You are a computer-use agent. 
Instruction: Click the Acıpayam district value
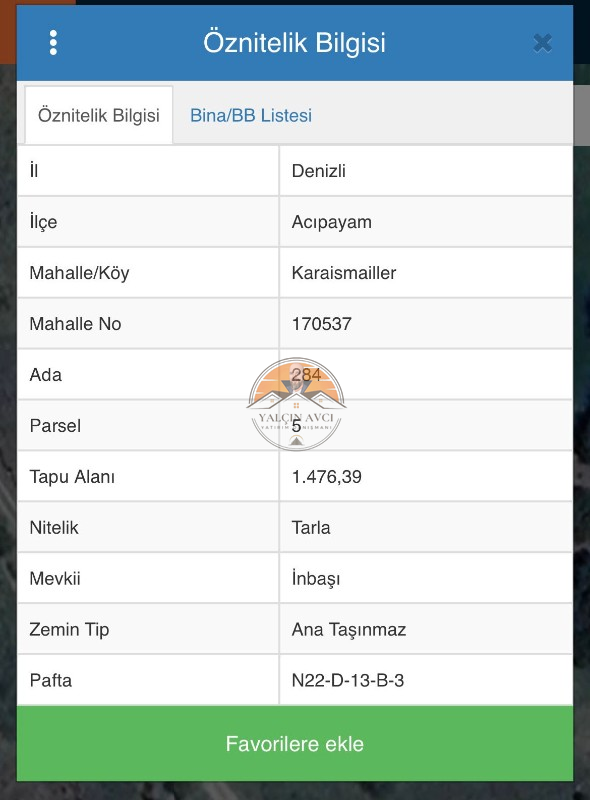click(x=332, y=222)
